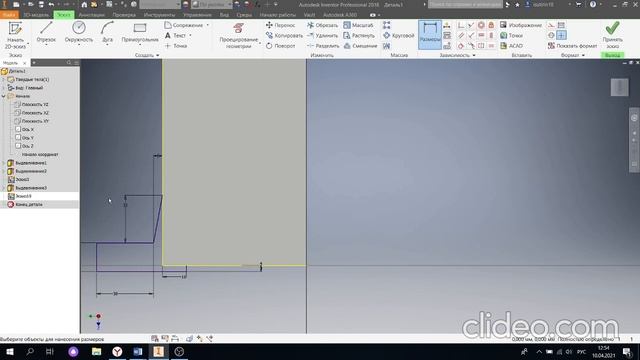Expand the Твердые тела(1) node

pos(4,80)
